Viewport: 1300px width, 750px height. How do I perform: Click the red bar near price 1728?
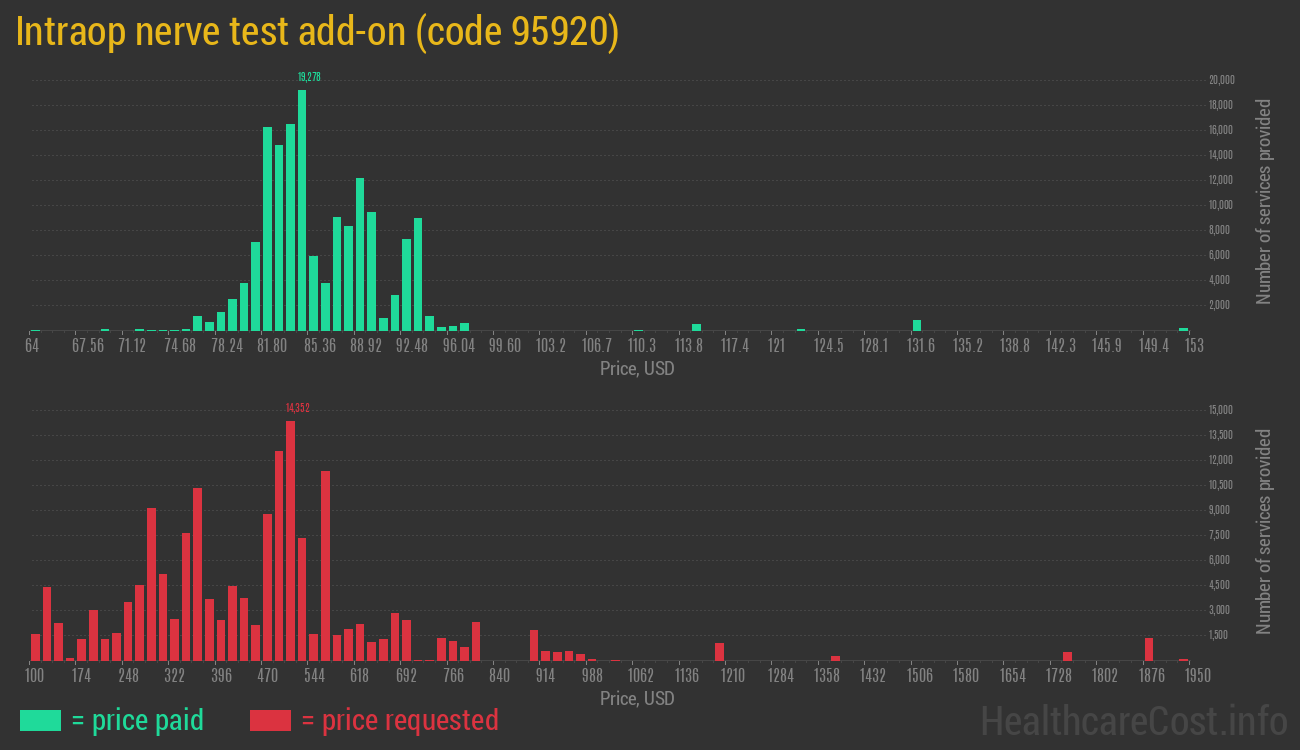coord(1067,656)
